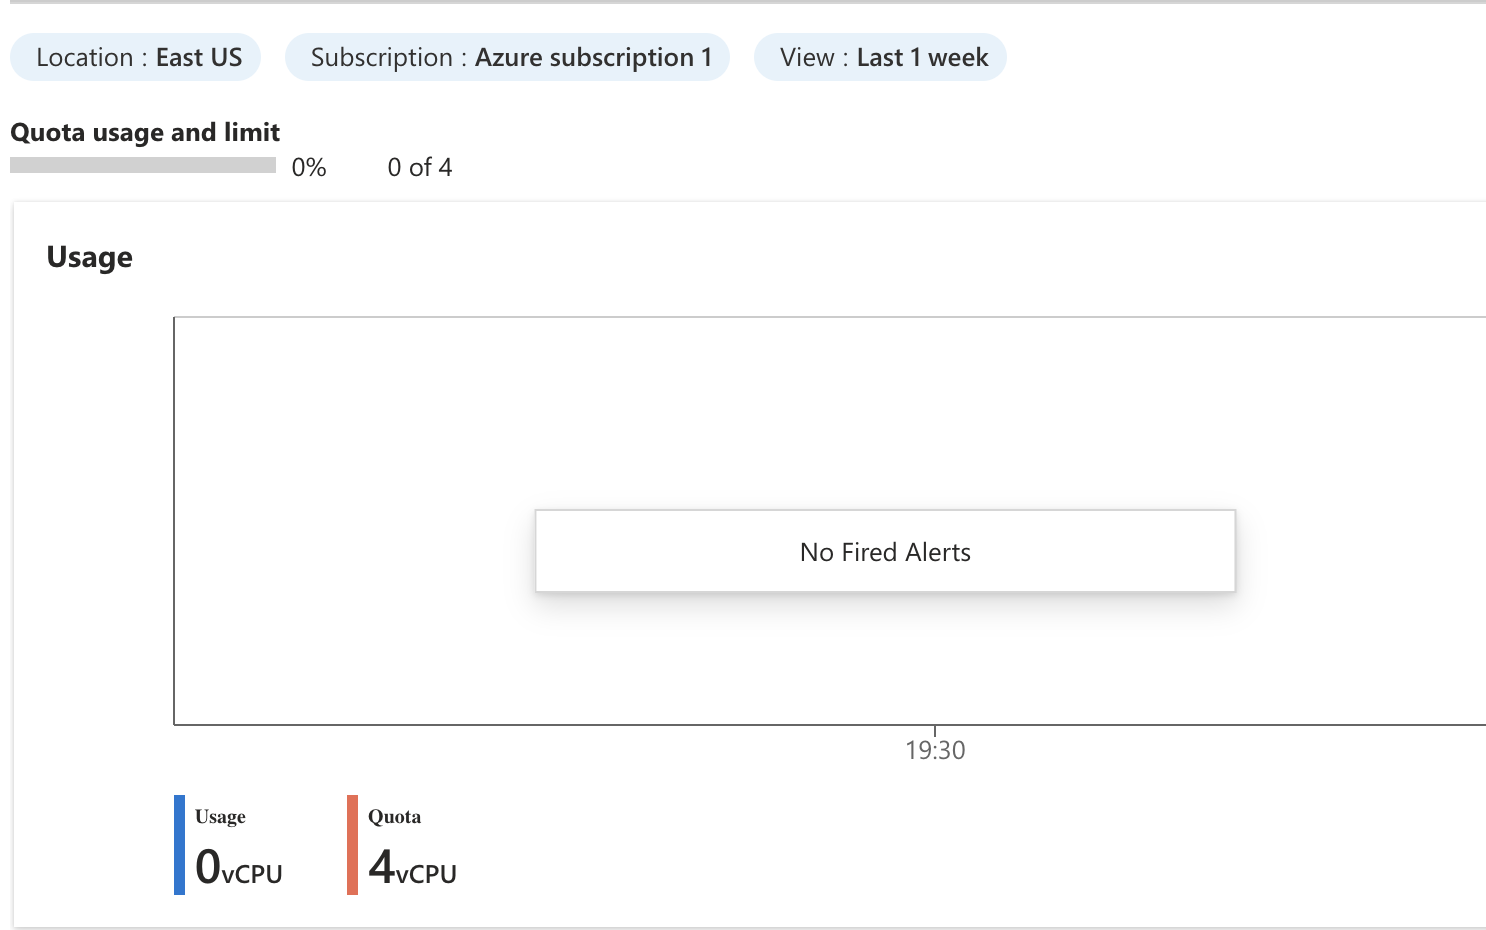Toggle the Quota legend label
Screen dimensions: 1486x930
pos(394,817)
